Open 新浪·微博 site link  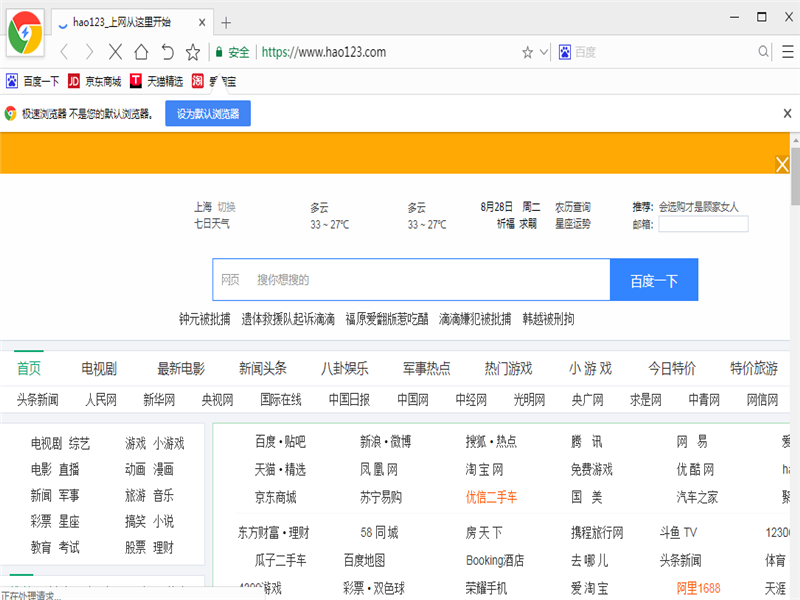click(x=386, y=441)
